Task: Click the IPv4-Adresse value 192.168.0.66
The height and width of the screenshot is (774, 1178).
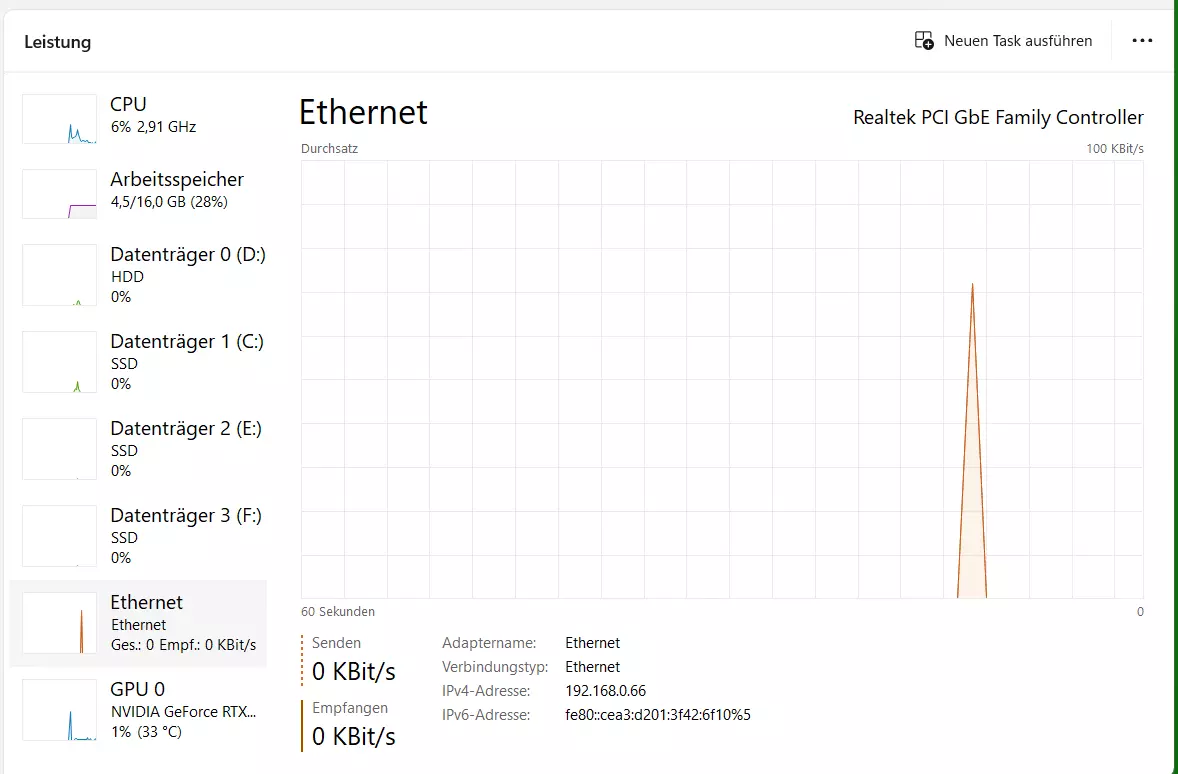Action: 606,691
